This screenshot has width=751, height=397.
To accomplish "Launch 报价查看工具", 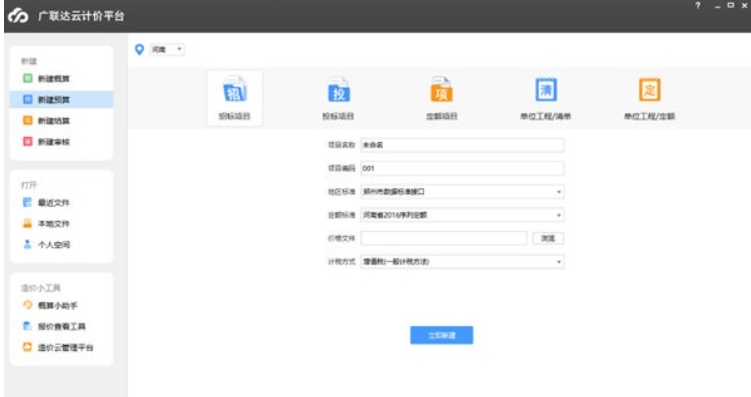I will 61,327.
